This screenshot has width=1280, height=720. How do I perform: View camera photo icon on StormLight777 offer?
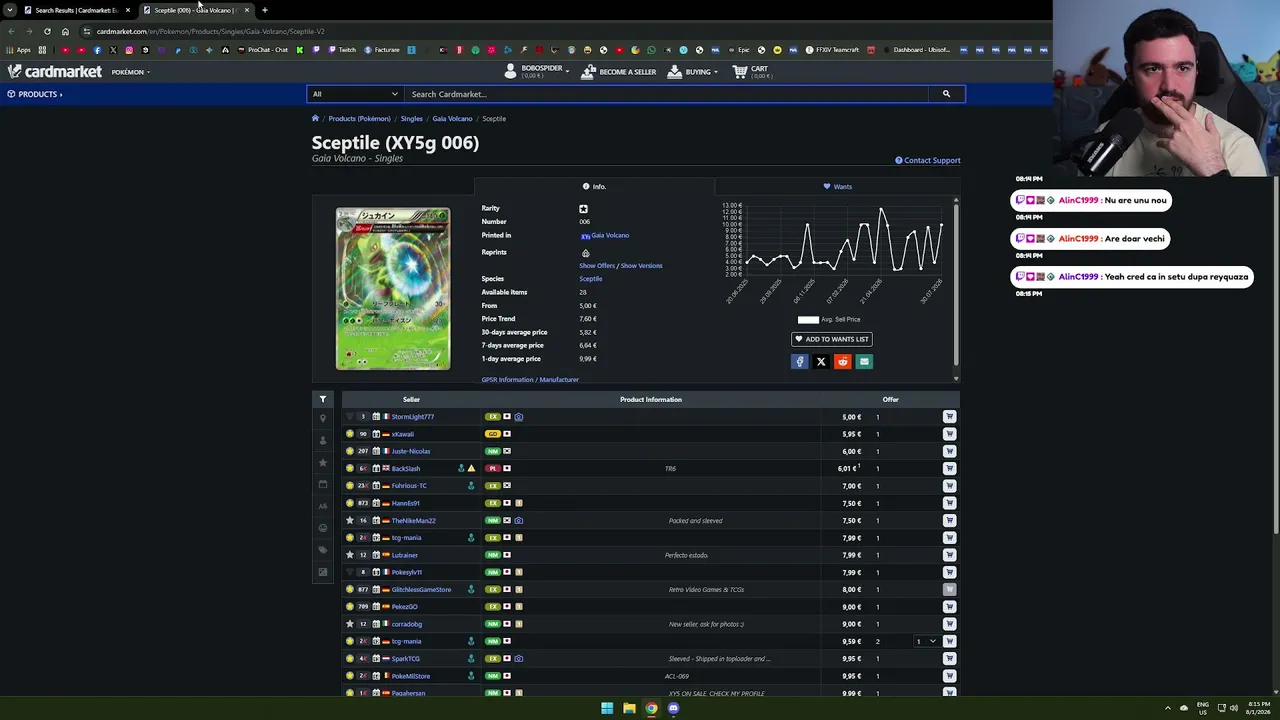[518, 417]
